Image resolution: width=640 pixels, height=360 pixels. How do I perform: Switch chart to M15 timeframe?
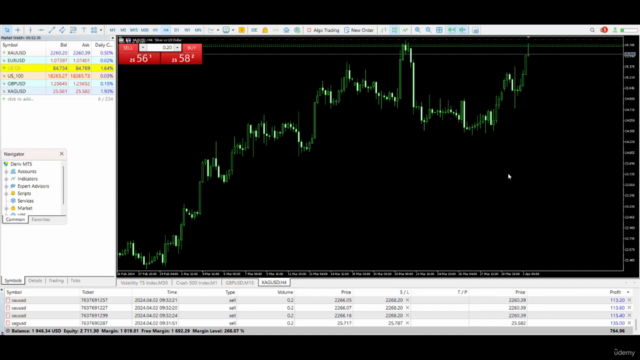pyautogui.click(x=133, y=30)
